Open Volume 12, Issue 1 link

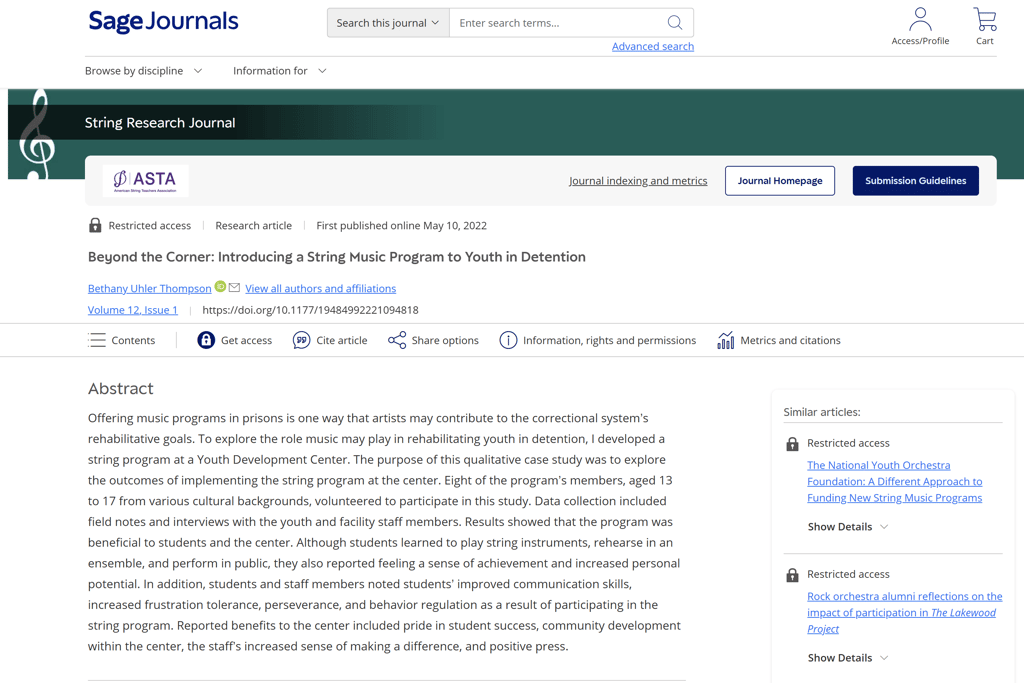[133, 310]
